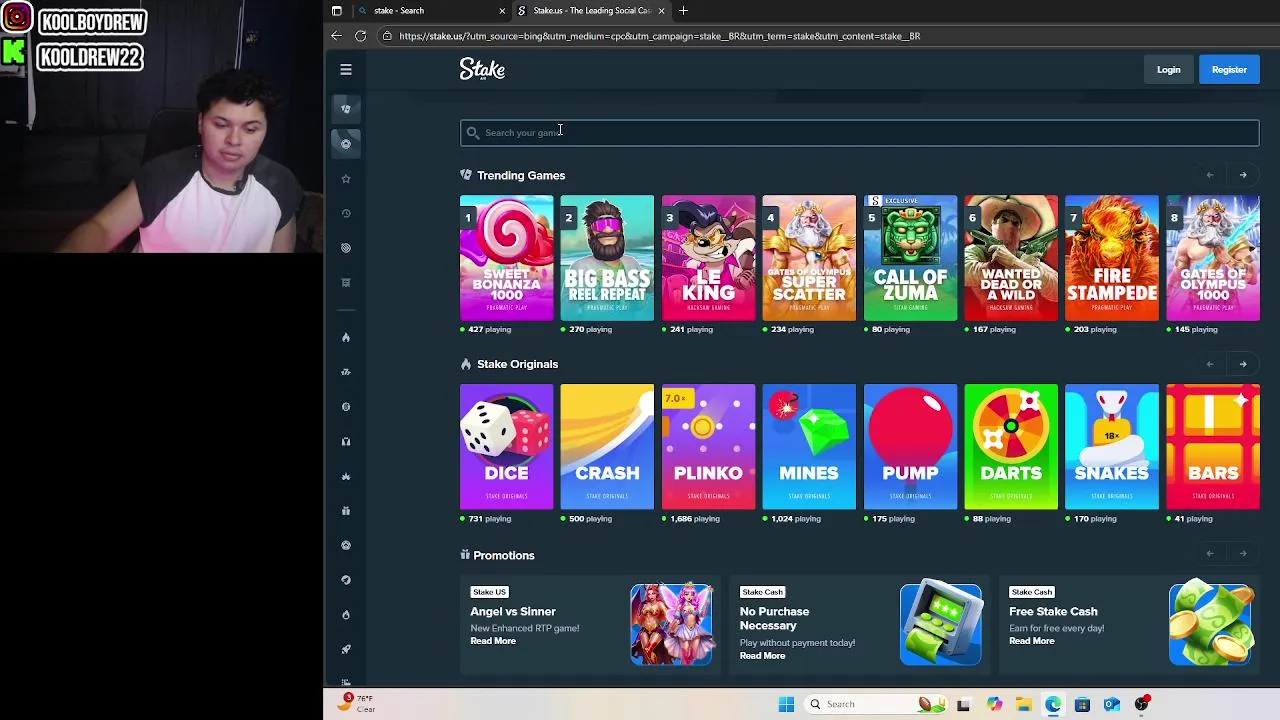Open Task View on taskbar
This screenshot has width=1280, height=720.
963,704
